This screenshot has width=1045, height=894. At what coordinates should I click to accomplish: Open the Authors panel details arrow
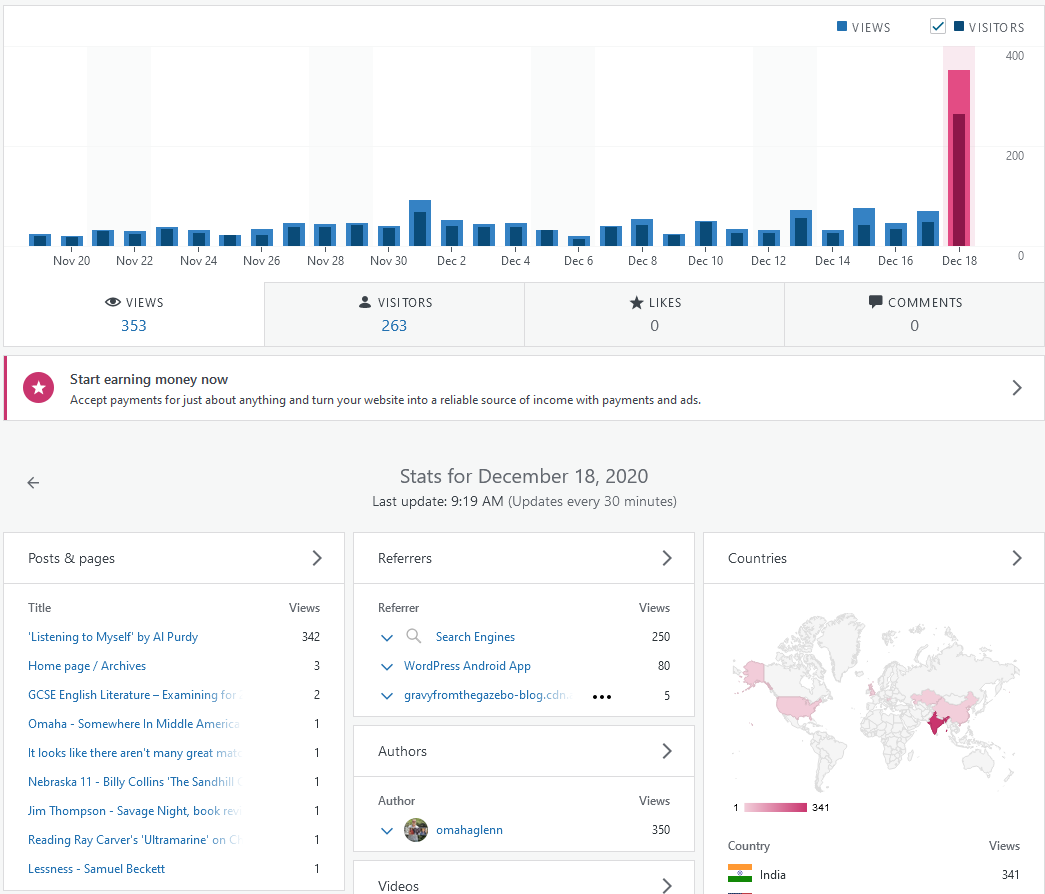pos(666,751)
